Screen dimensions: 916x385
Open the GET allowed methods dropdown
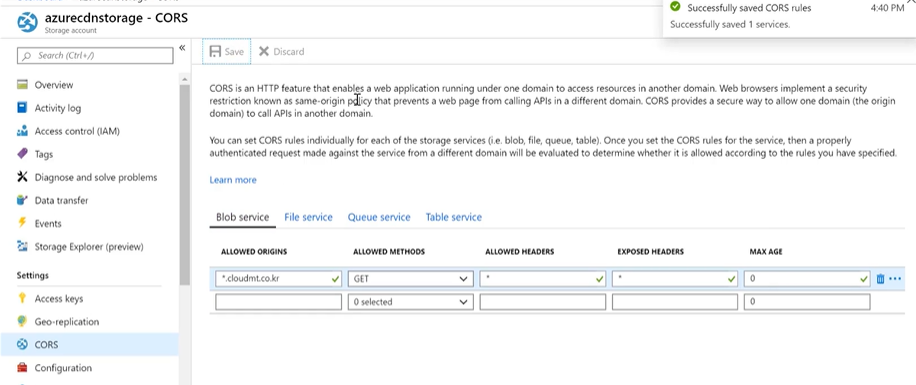tap(410, 279)
